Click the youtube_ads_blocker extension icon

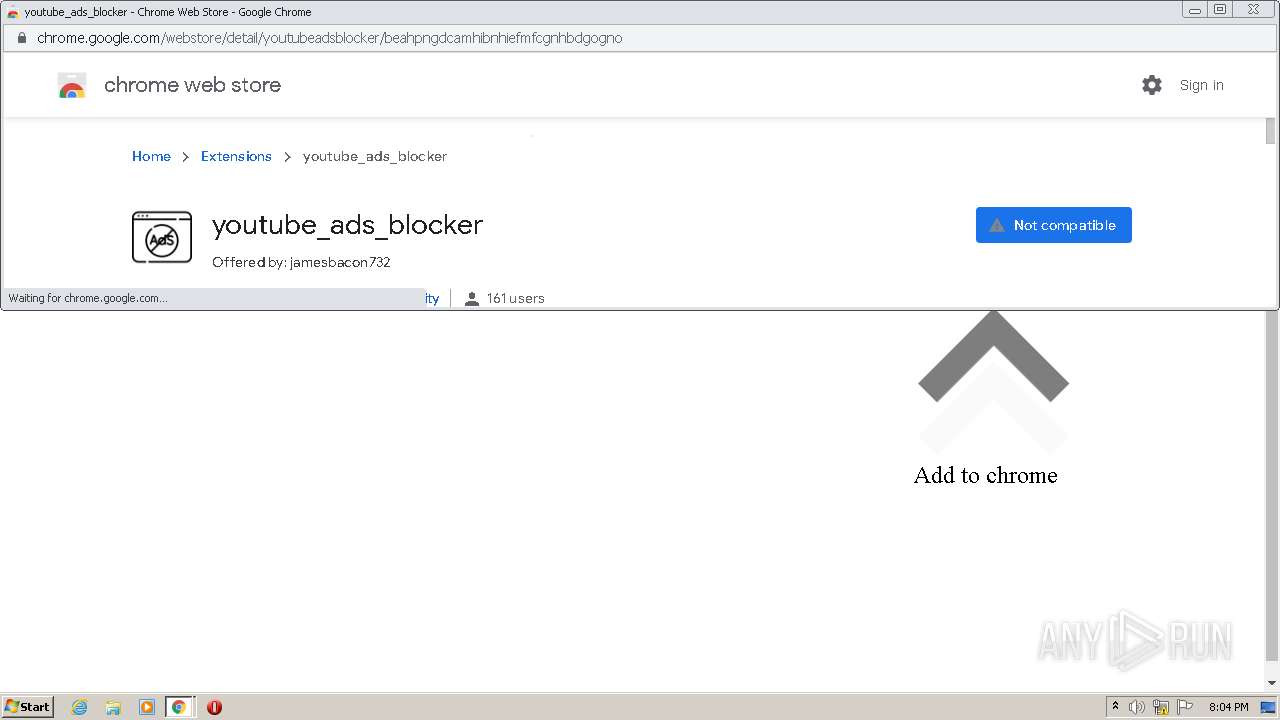tap(162, 237)
